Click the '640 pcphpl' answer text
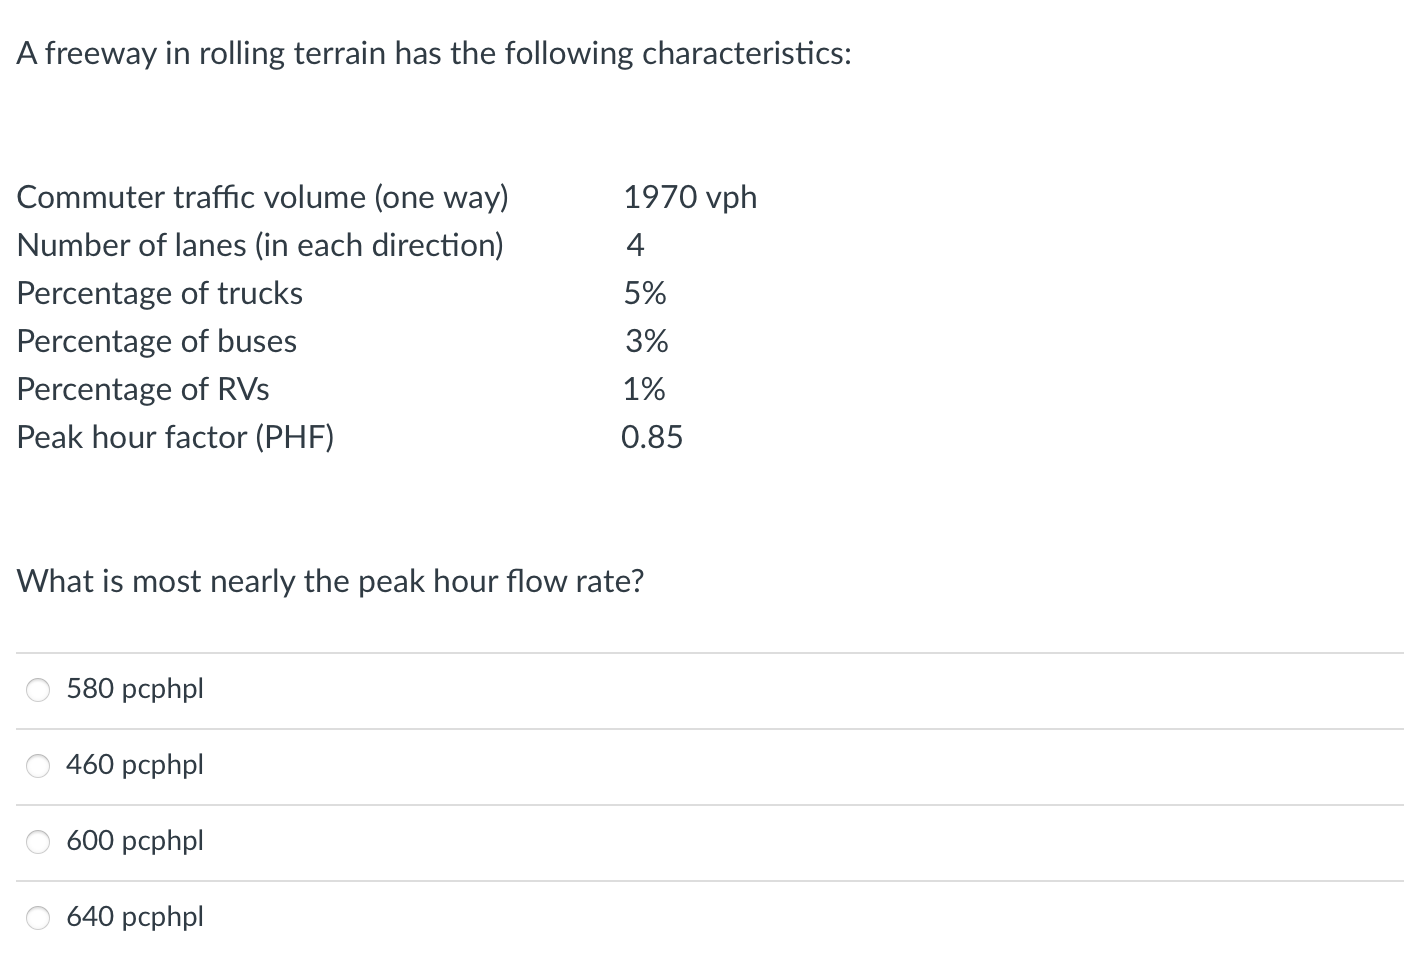Viewport: 1418px width, 978px height. pos(135,917)
